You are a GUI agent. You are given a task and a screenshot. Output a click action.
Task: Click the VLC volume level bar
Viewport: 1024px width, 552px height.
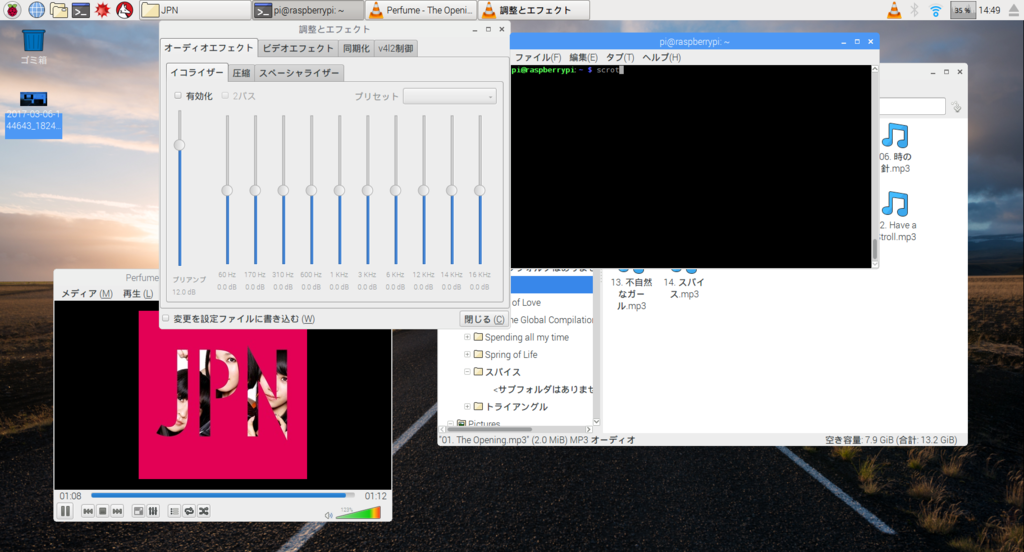pos(358,513)
